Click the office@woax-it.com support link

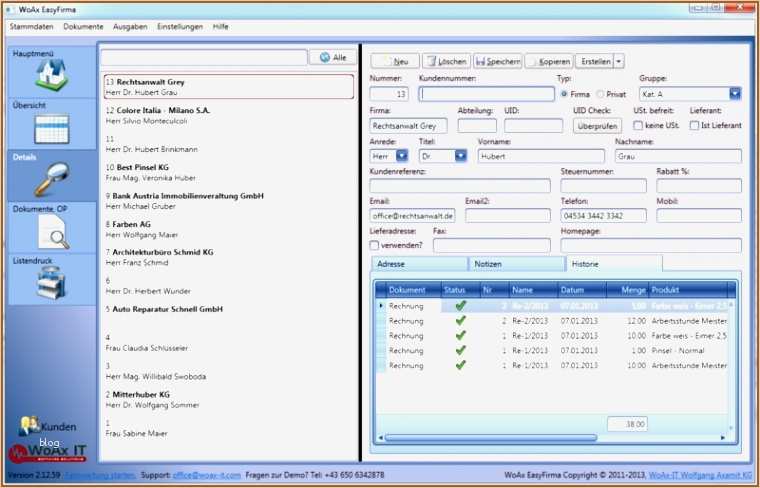click(x=206, y=475)
